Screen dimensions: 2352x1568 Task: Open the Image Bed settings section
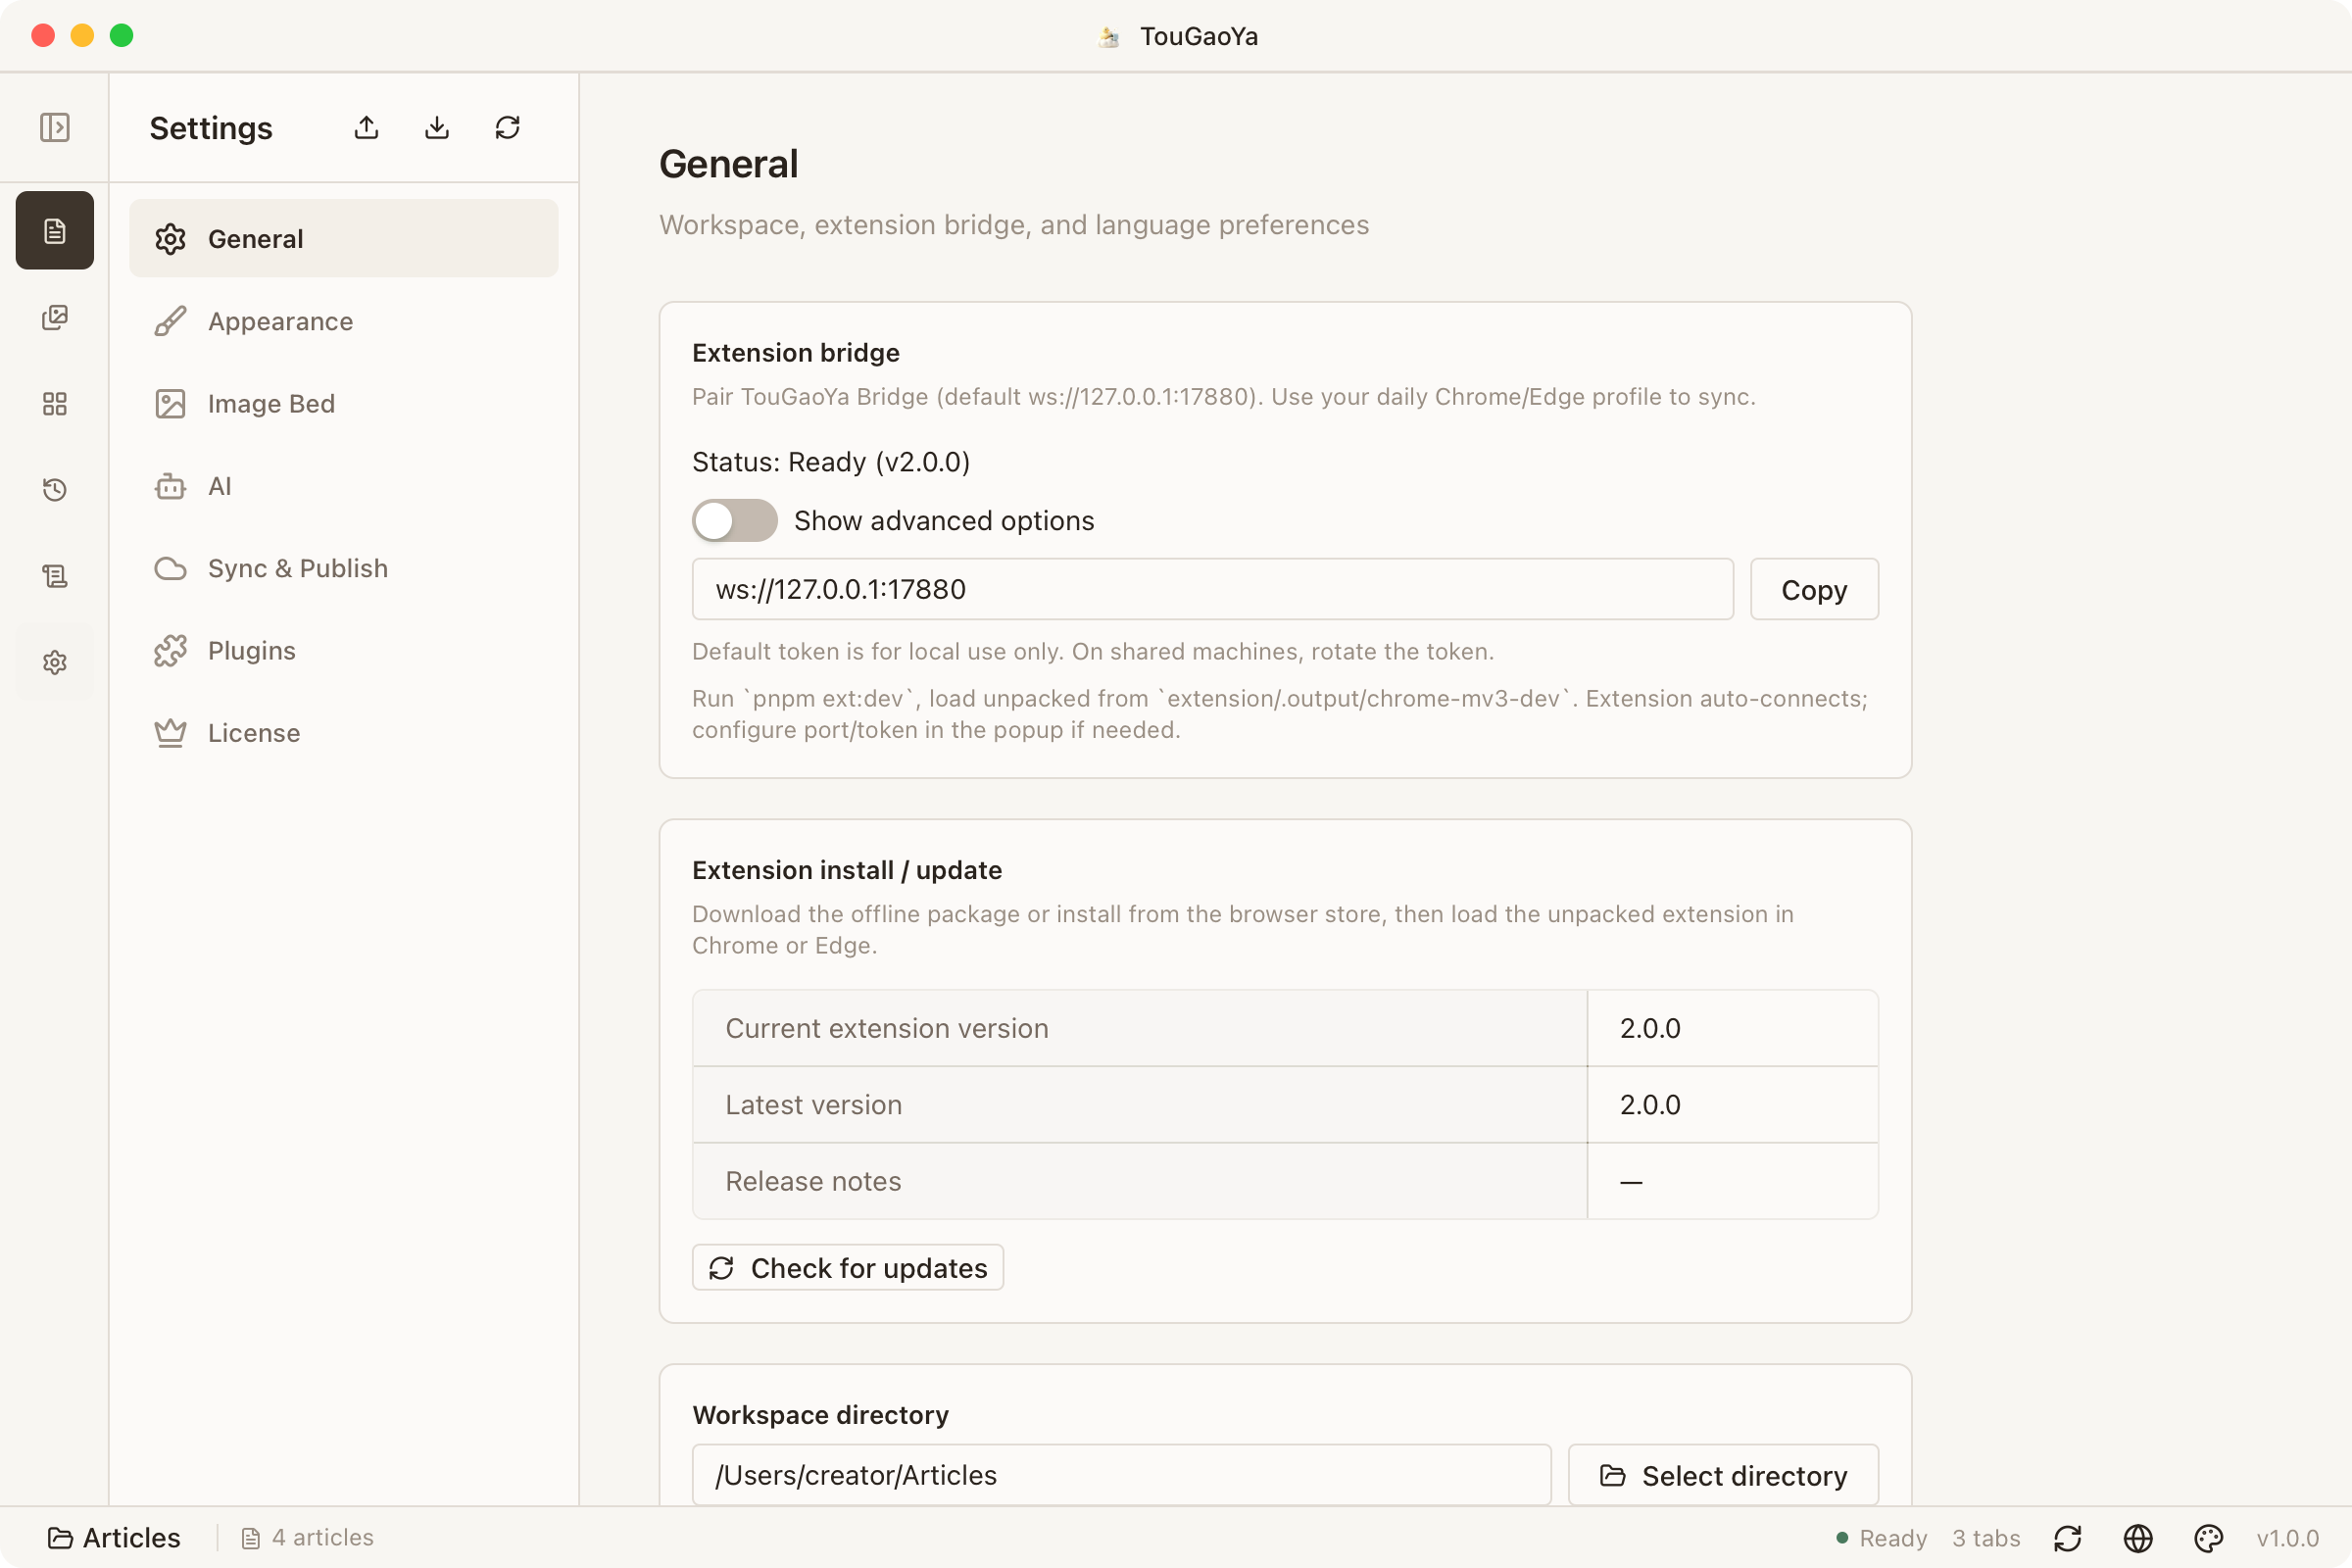tap(344, 403)
